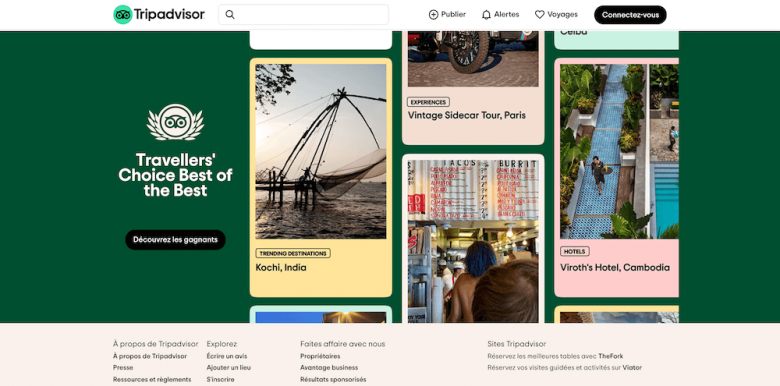Click the Travellers' Choice Best of the Best heading
This screenshot has height=386, width=780.
point(175,175)
